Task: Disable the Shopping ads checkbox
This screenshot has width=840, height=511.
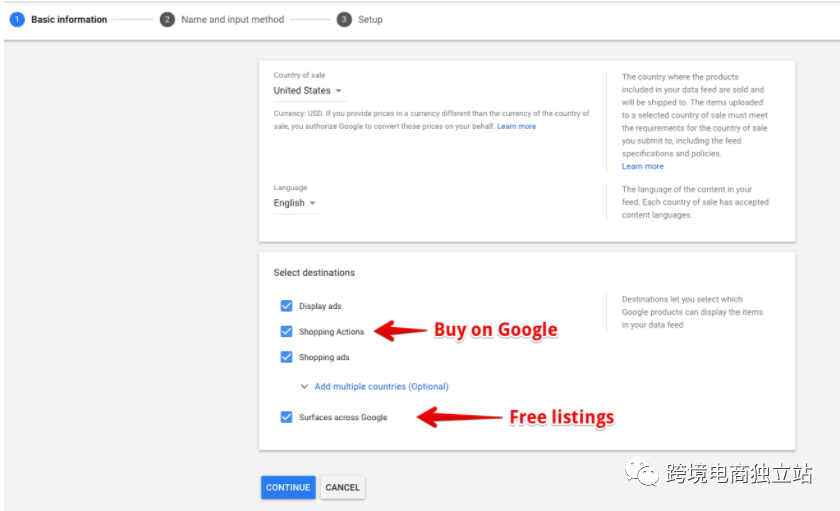Action: 287,357
